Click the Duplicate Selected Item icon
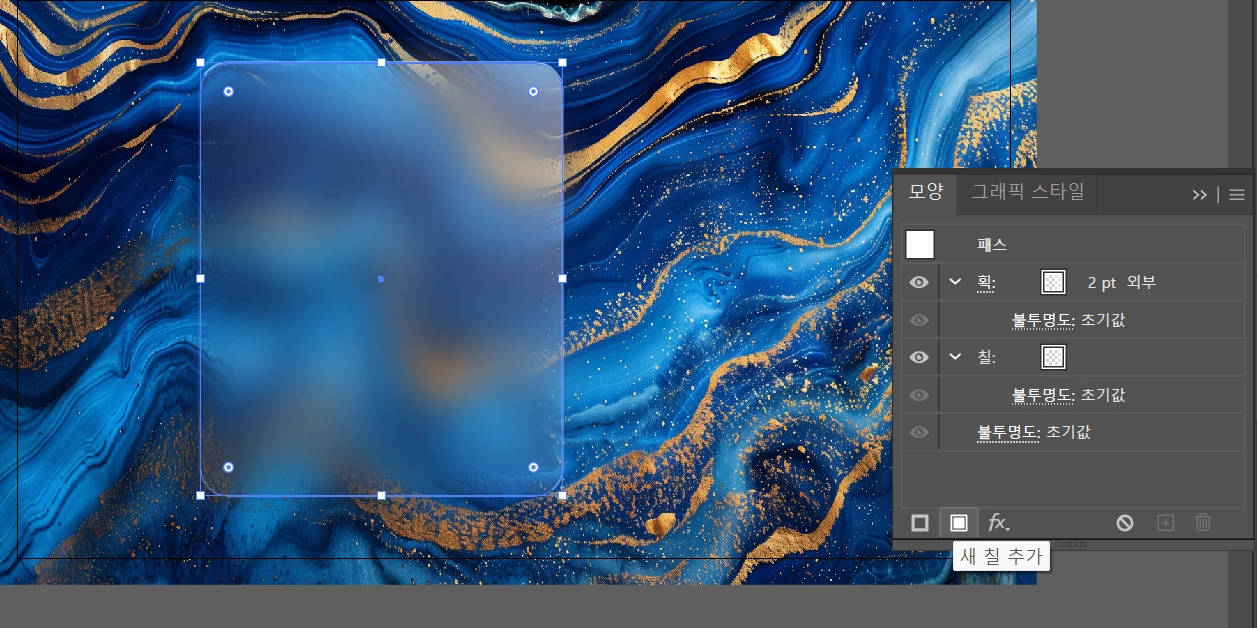 pyautogui.click(x=1165, y=523)
